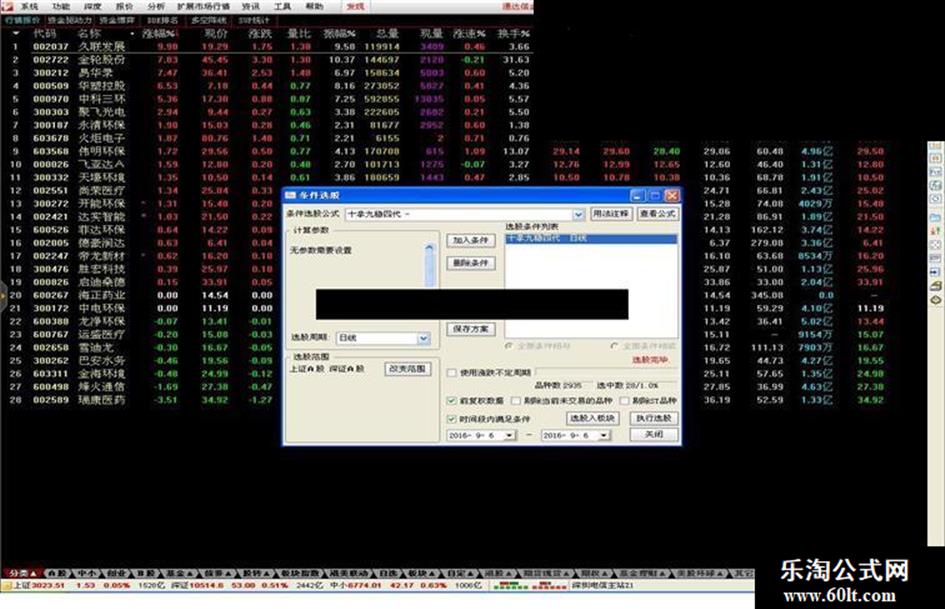
Task: Enable the 使用涨跌不定周期 checkbox
Action: 451,373
